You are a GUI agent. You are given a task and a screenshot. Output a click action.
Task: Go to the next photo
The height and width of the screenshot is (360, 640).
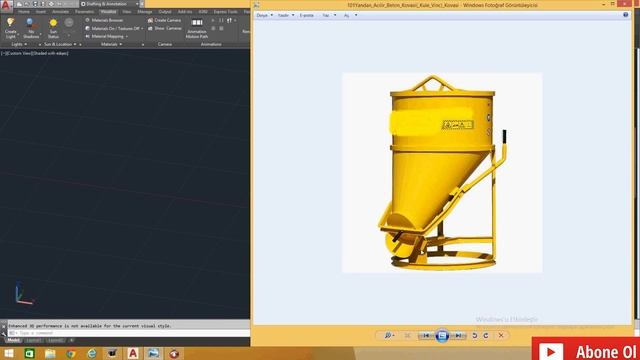click(458, 336)
